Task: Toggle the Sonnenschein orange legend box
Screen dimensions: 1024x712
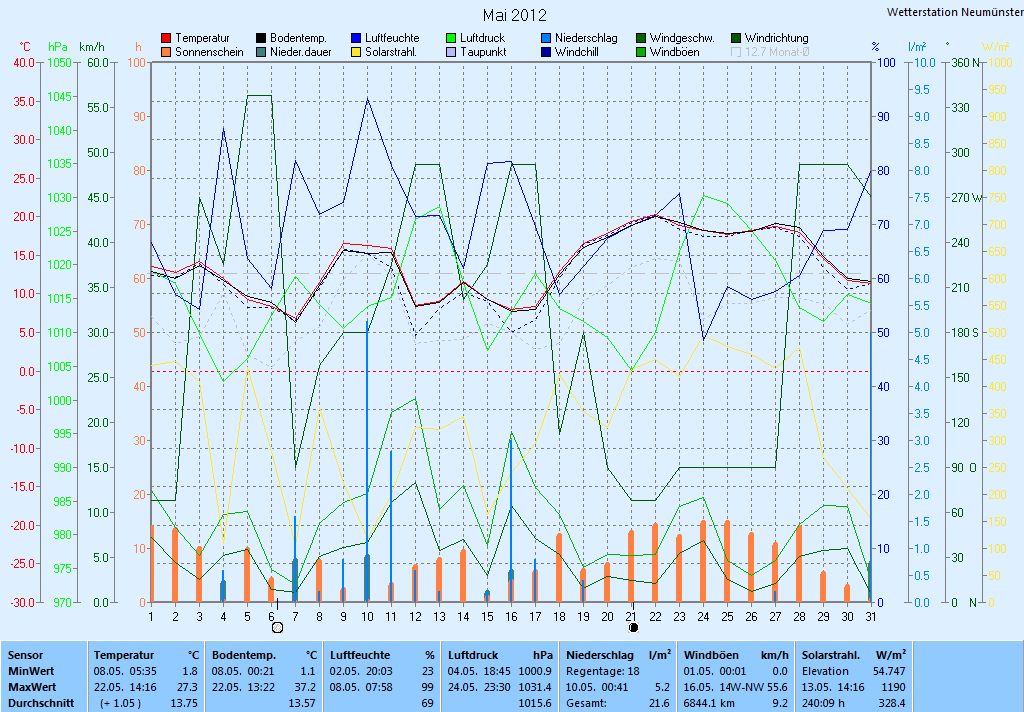Action: (167, 52)
